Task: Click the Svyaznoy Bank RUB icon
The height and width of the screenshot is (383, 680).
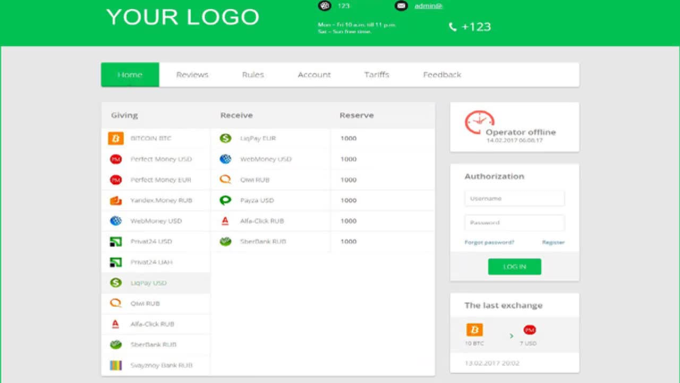Action: [116, 365]
